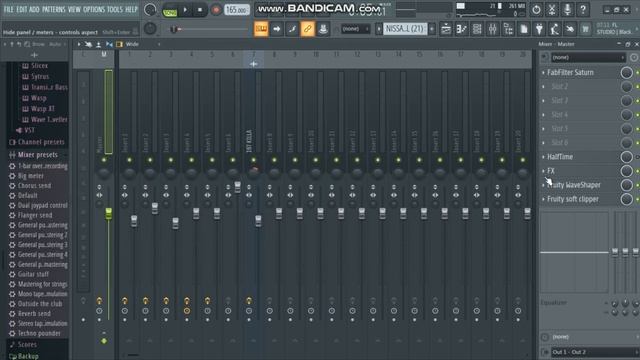640x360 pixels.
Task: Expand the FabFilter Saturn slot menu arrow
Action: tap(543, 73)
